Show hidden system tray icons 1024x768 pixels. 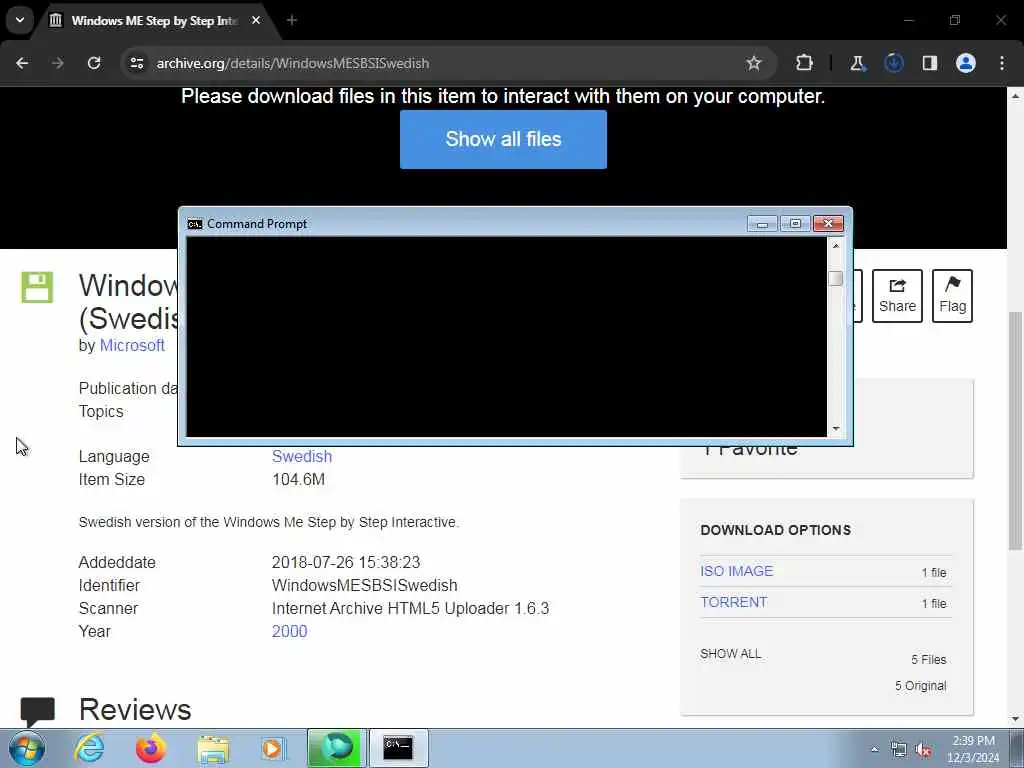[874, 749]
